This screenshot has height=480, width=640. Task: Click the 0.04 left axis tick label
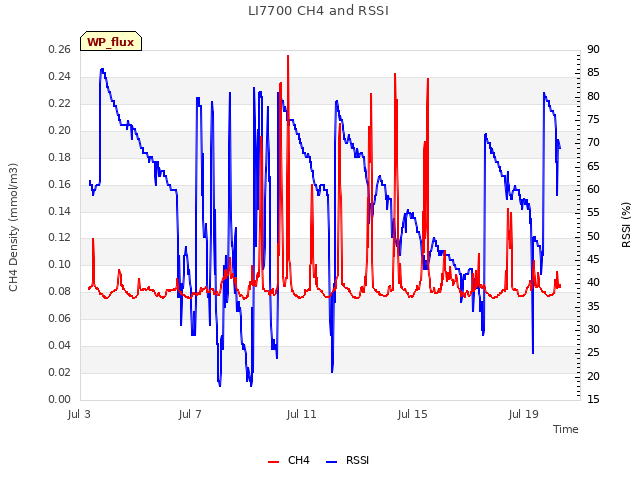point(60,345)
